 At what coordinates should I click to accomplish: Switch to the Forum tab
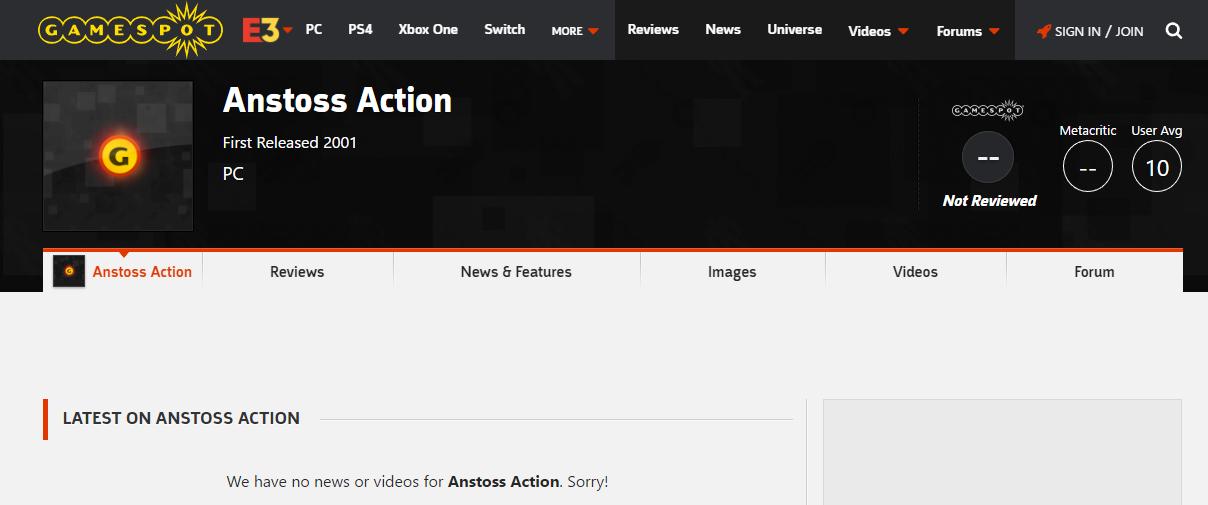1094,272
